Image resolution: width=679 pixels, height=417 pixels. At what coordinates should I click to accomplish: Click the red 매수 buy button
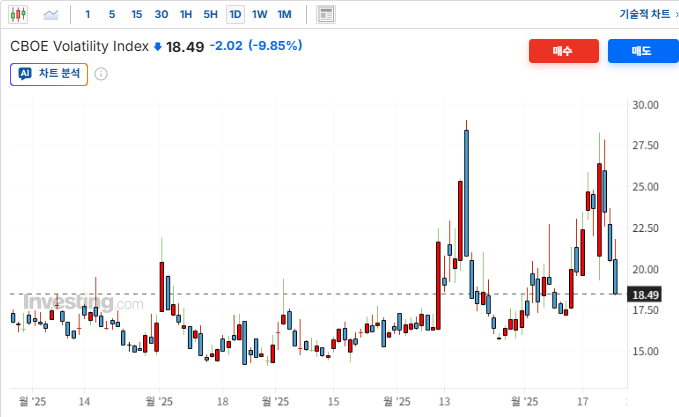[x=564, y=51]
